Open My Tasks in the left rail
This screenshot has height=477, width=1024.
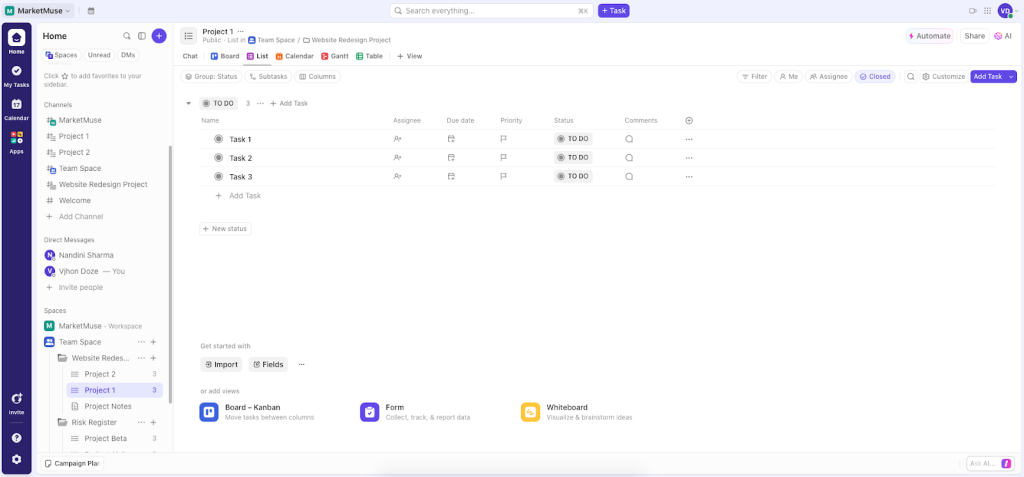[16, 76]
